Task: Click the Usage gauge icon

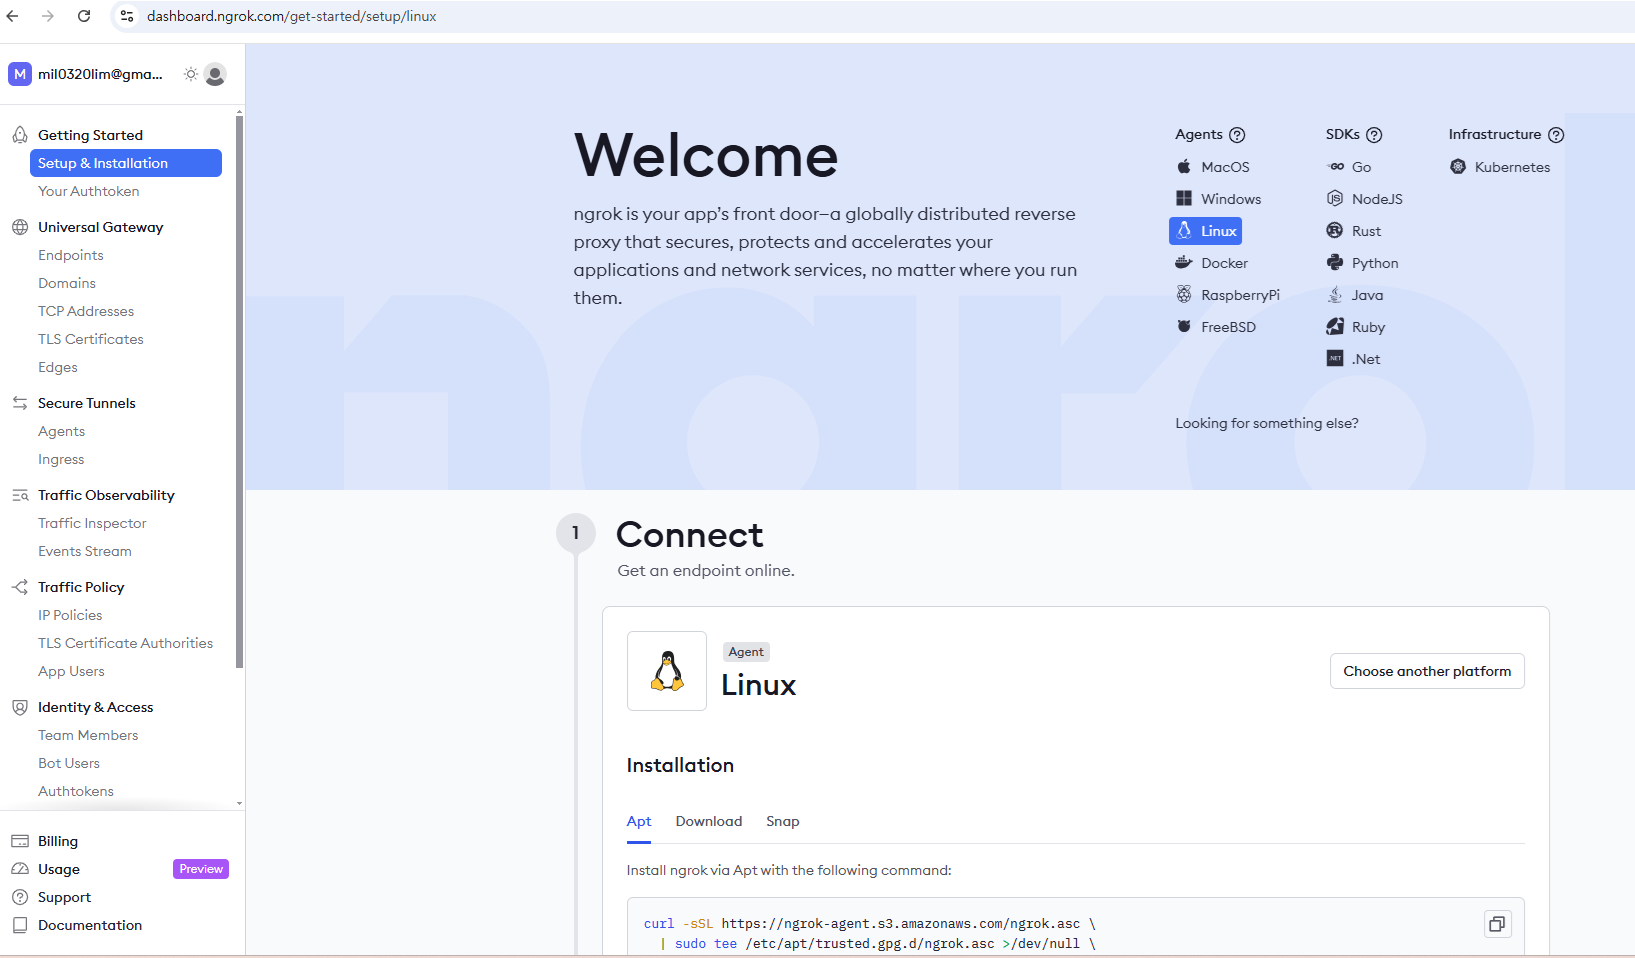Action: coord(20,869)
